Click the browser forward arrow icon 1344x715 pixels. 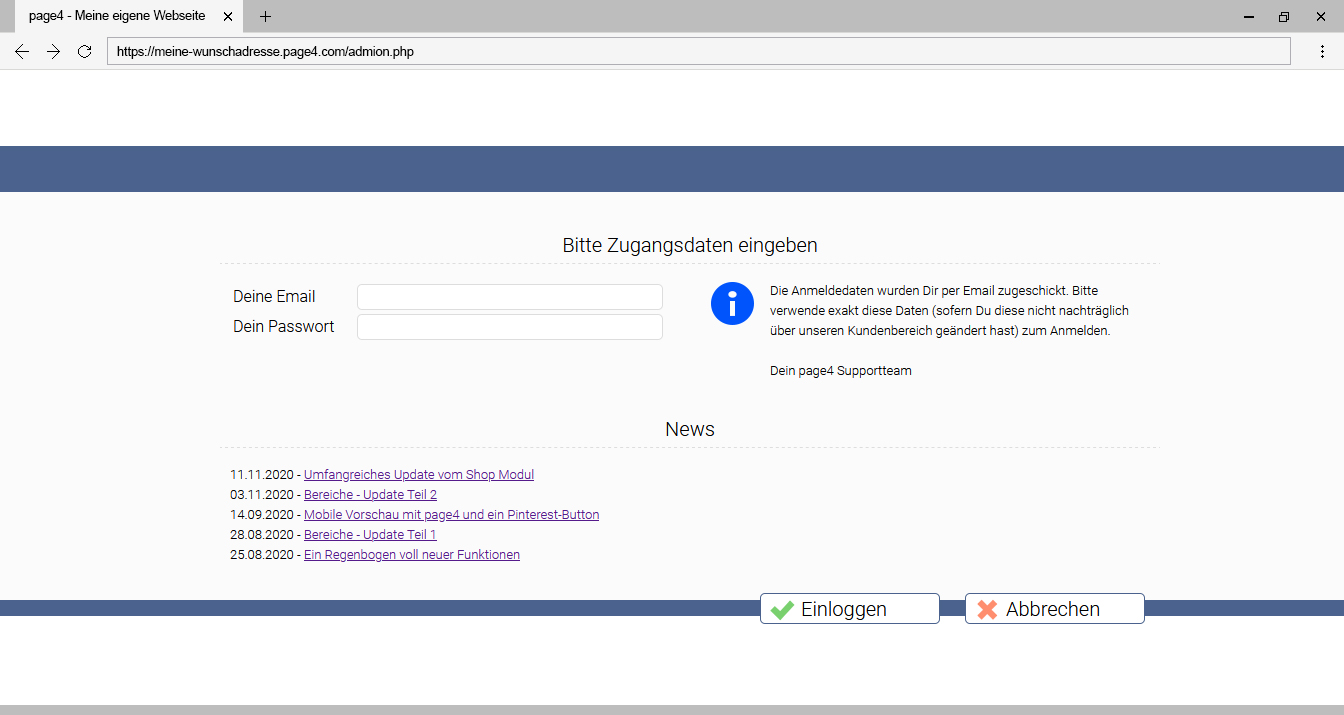coord(54,51)
